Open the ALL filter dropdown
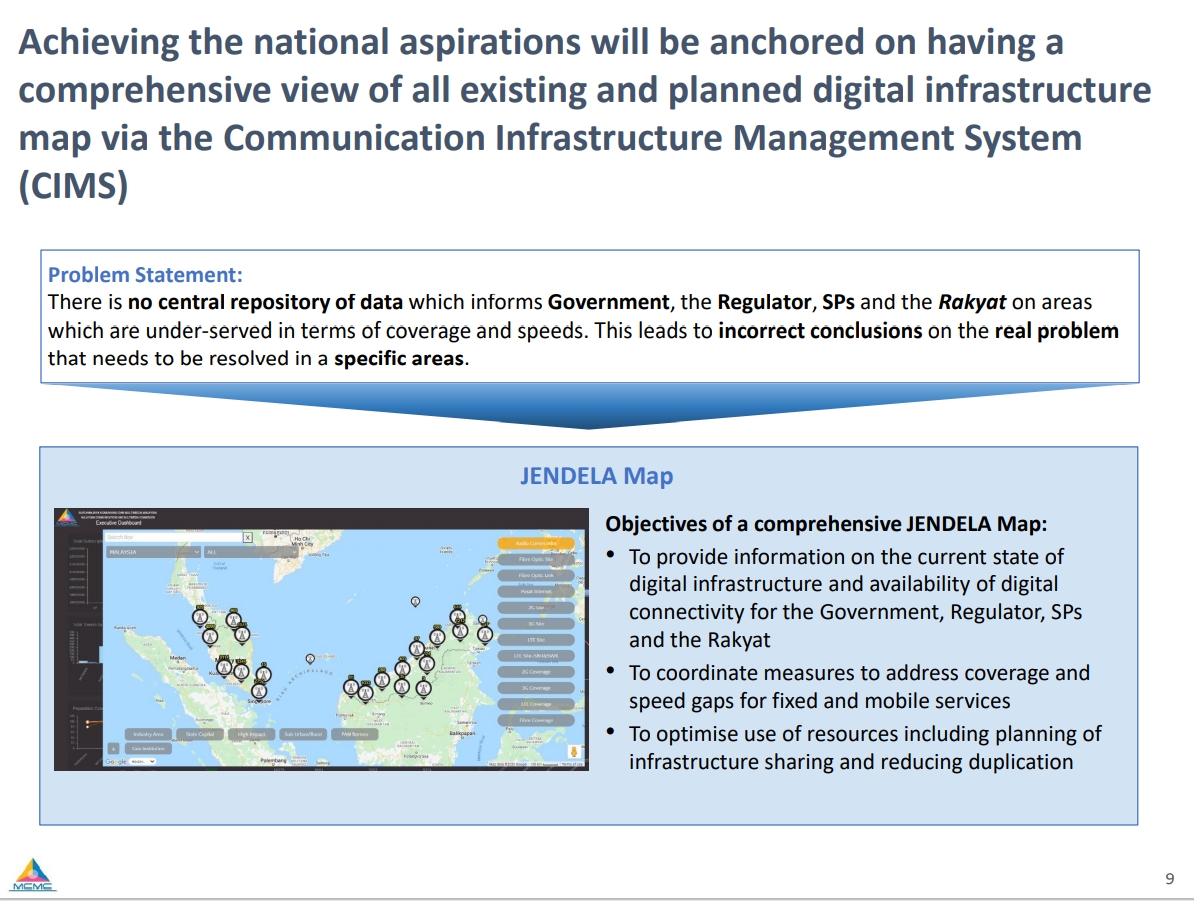 point(250,551)
